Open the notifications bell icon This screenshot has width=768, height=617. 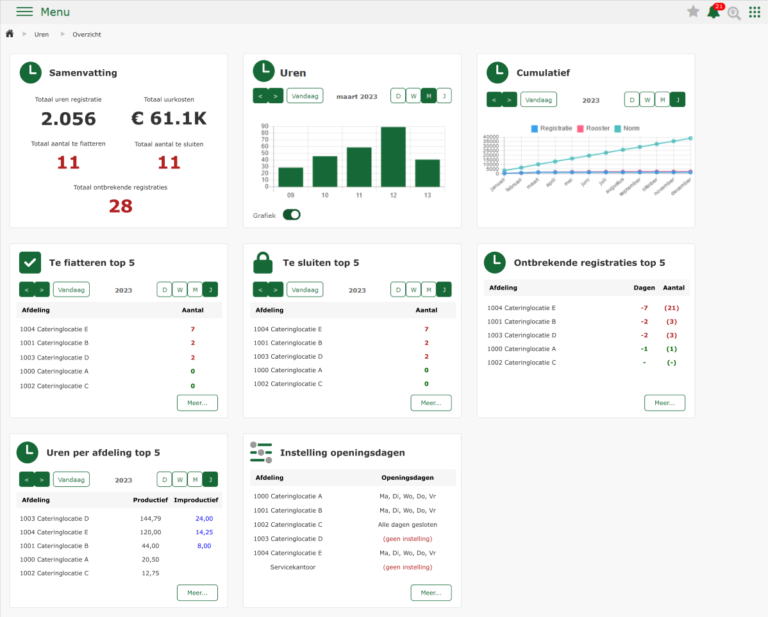(x=713, y=12)
